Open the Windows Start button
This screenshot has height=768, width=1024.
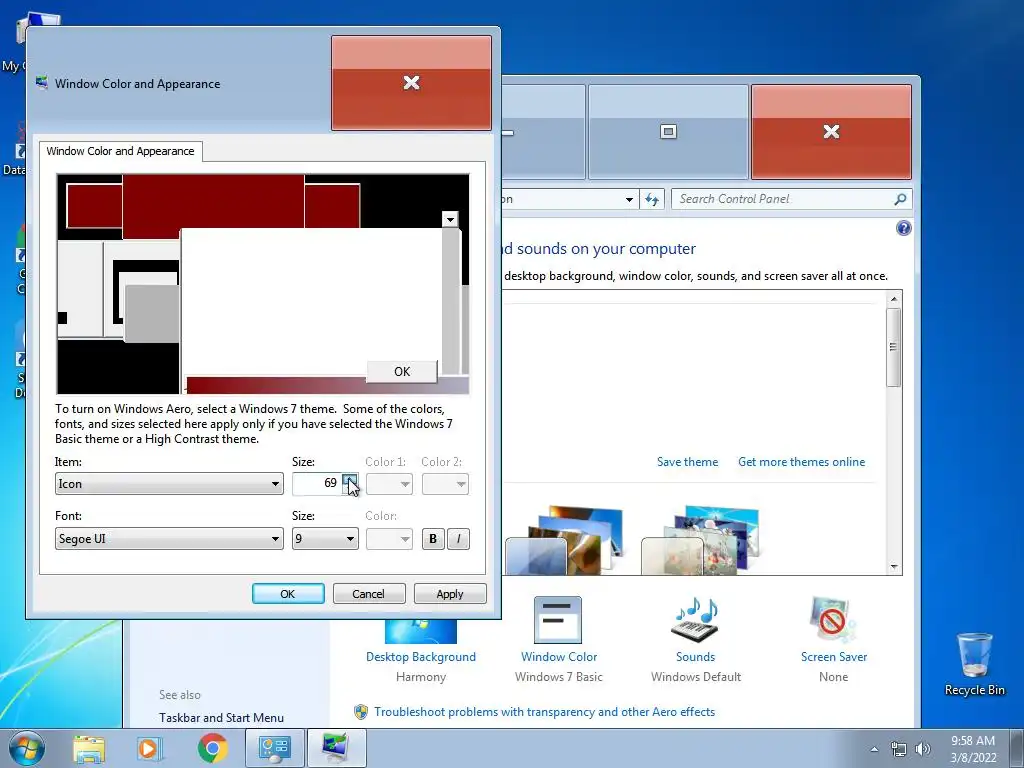coord(27,748)
